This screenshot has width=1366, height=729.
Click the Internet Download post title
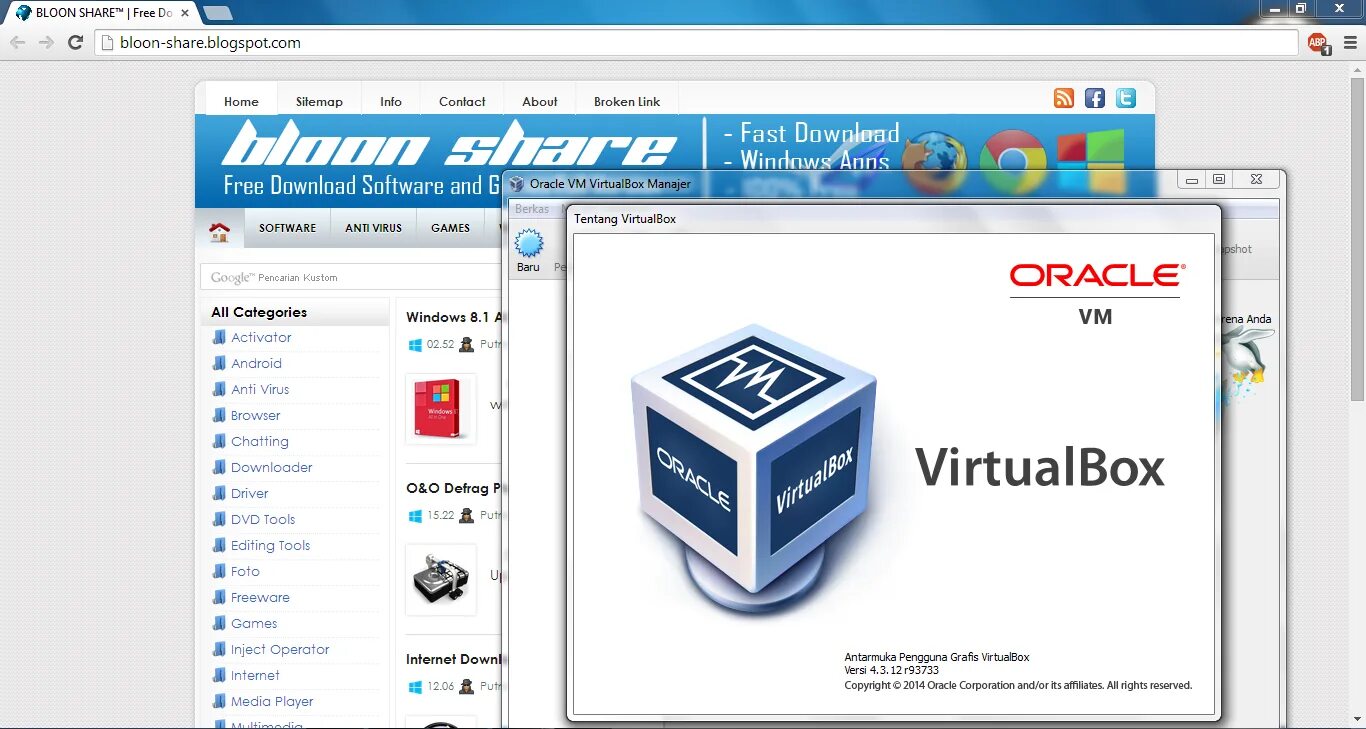tap(454, 659)
